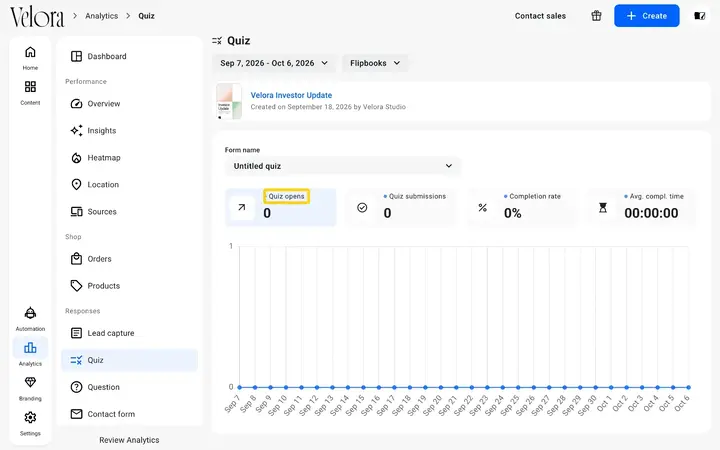The height and width of the screenshot is (450, 720).
Task: Expand the date range Sep 7 - Oct 6 dropdown
Action: click(x=274, y=63)
